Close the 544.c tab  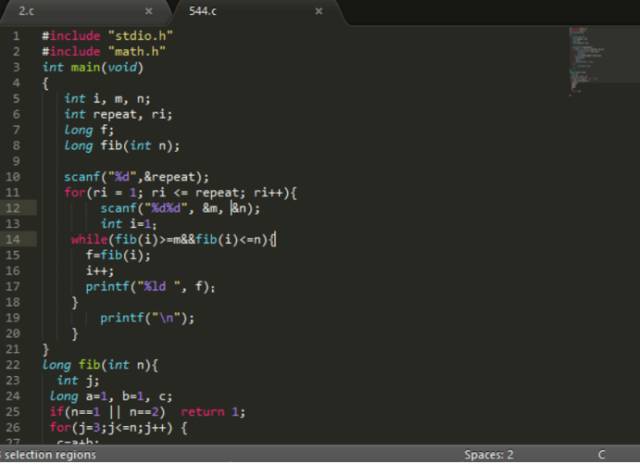319,11
